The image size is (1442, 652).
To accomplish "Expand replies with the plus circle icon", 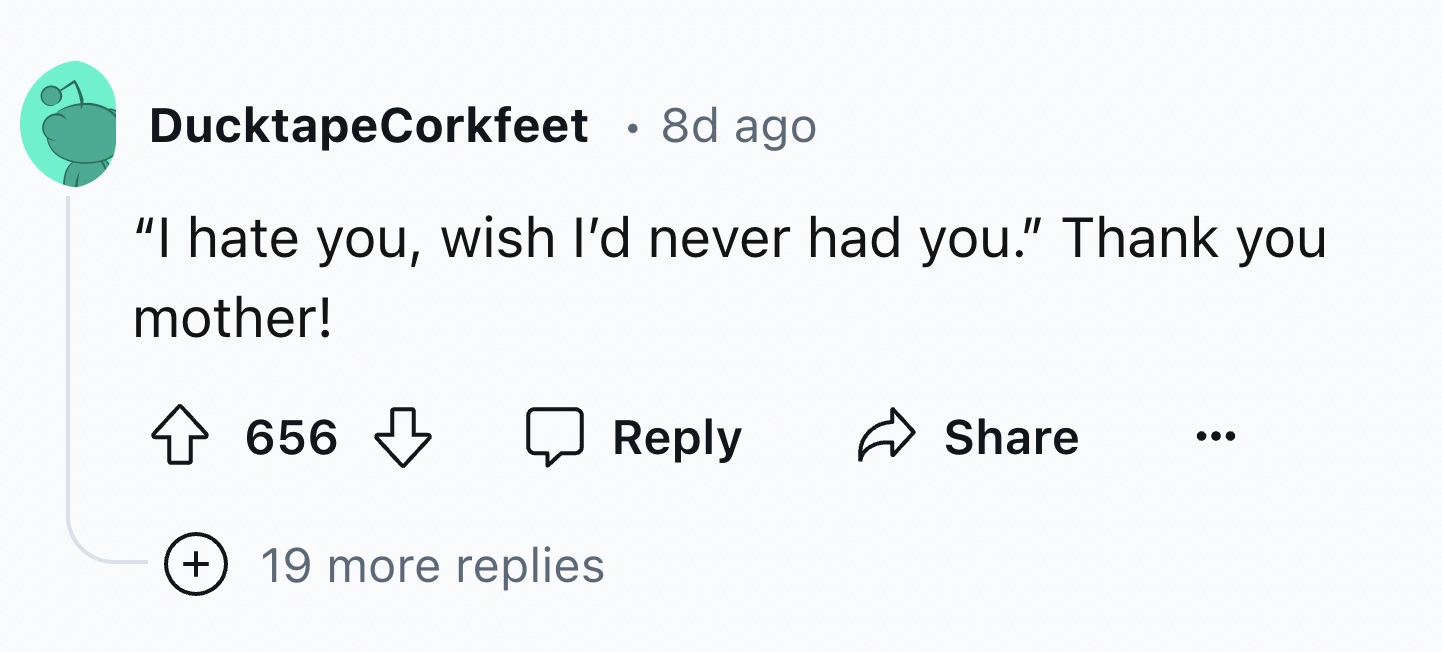I will [196, 565].
